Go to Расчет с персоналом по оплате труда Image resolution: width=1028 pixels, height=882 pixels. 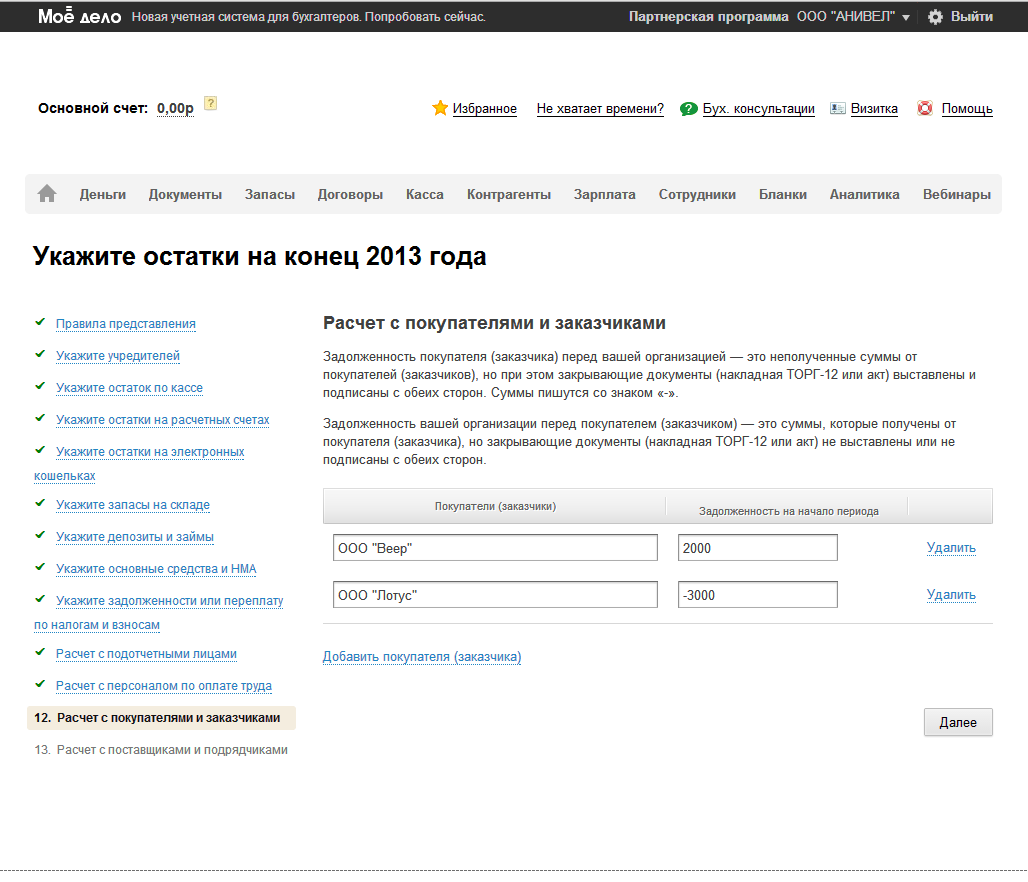point(164,687)
